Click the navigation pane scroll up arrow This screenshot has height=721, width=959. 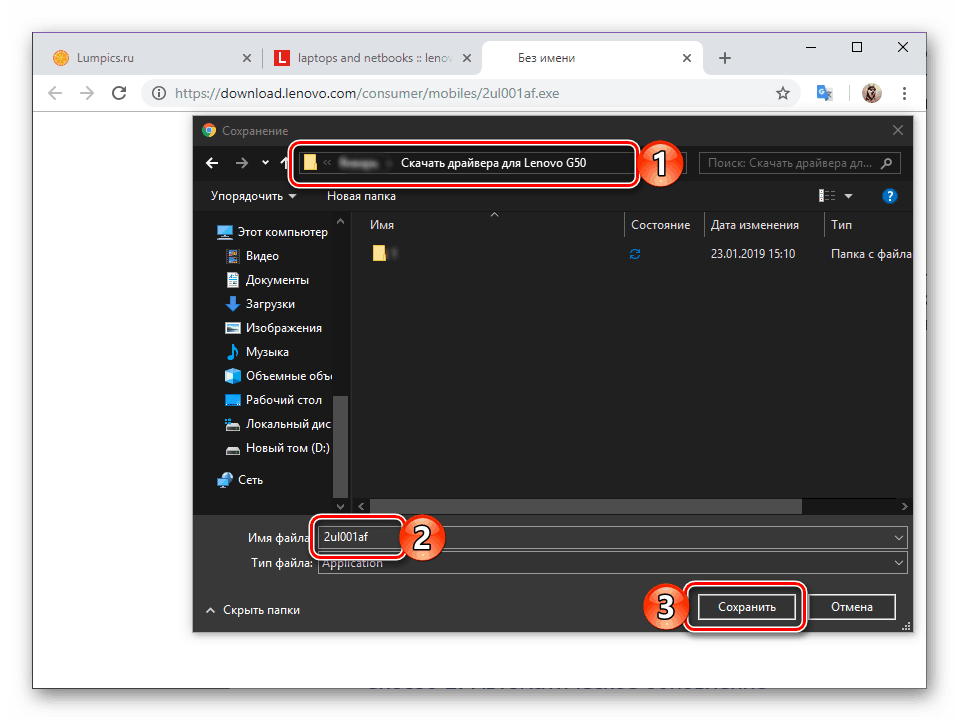[341, 221]
